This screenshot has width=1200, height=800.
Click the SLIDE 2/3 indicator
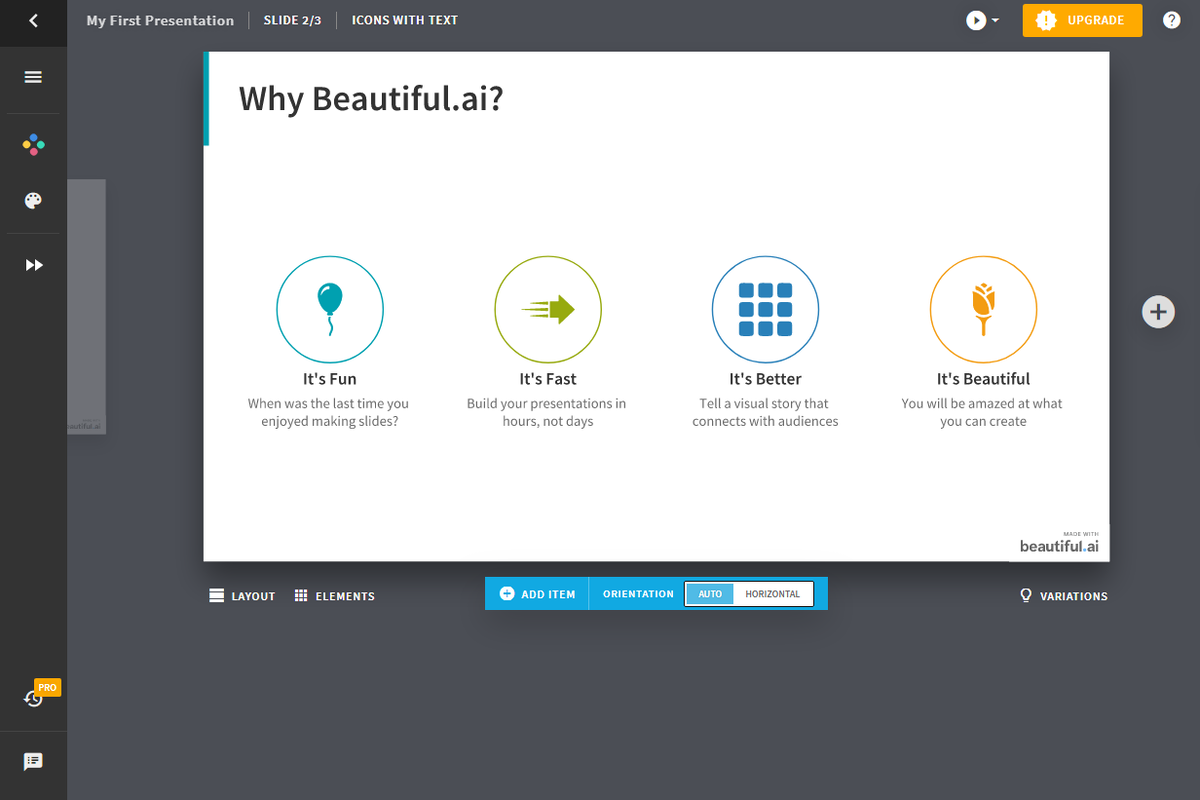(x=292, y=20)
